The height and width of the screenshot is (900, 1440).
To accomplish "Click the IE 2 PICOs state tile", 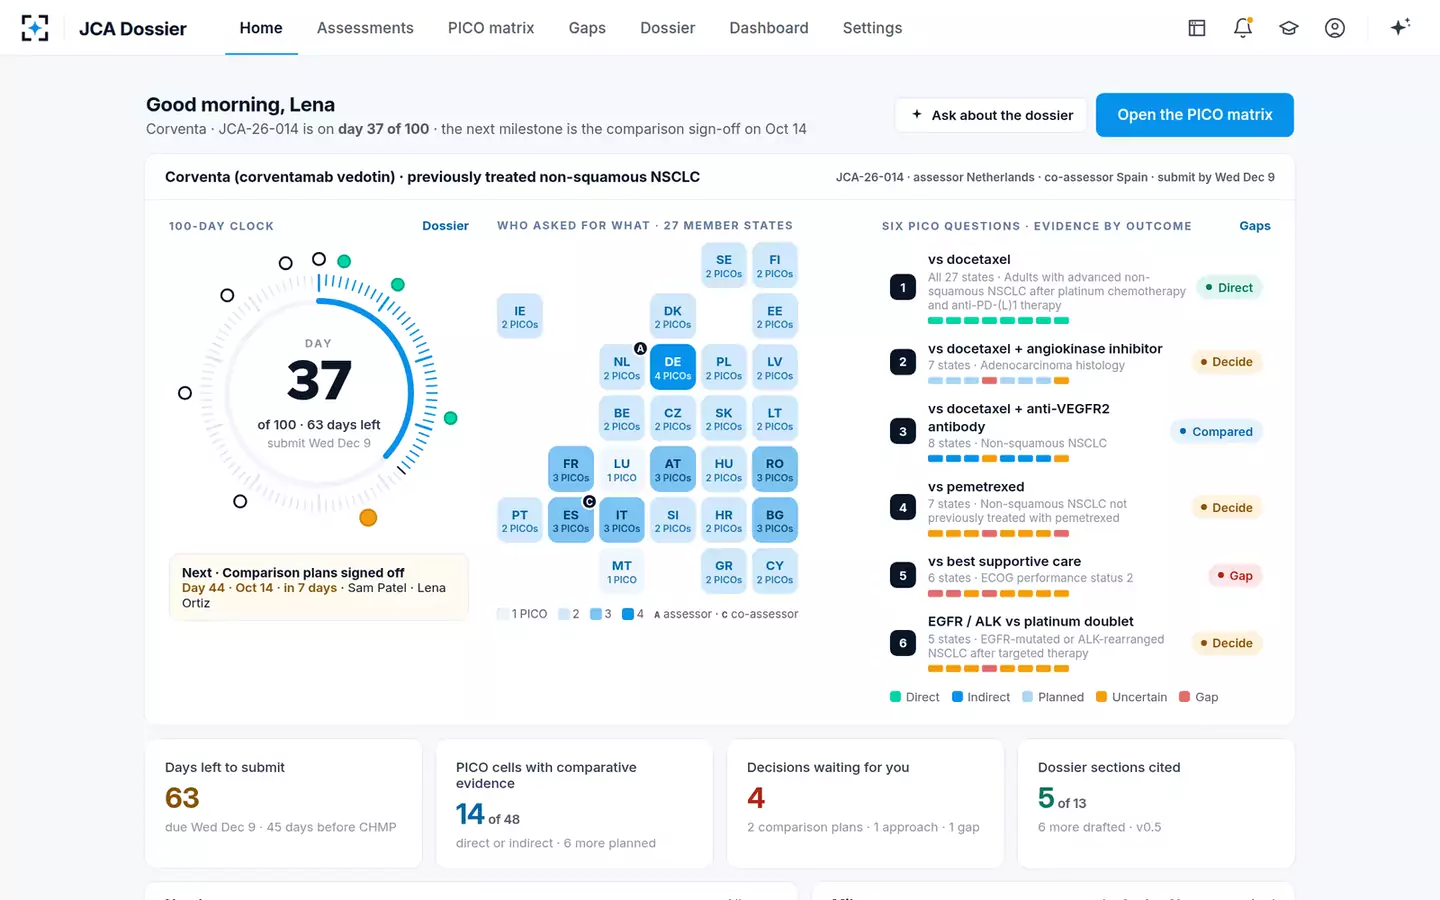I will pos(520,316).
